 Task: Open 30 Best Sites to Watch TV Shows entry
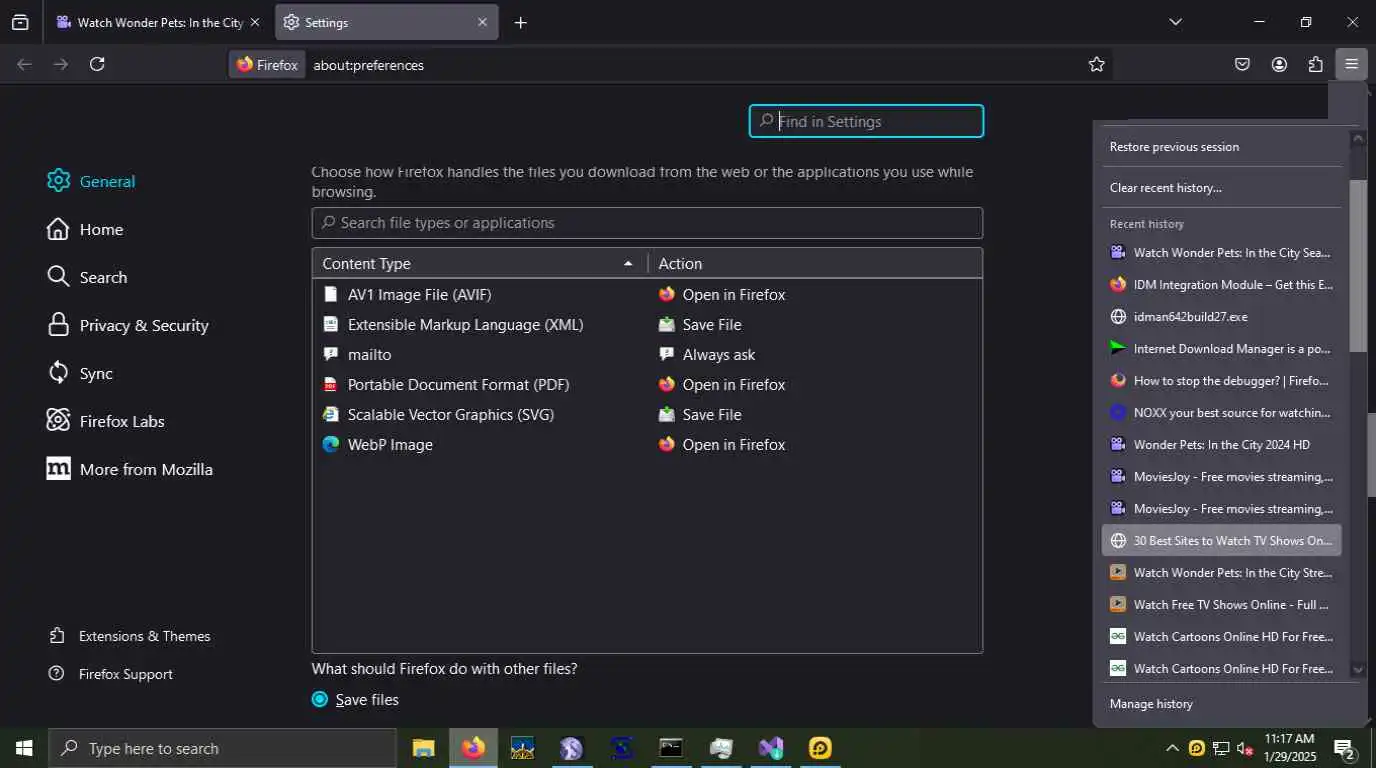point(1221,541)
